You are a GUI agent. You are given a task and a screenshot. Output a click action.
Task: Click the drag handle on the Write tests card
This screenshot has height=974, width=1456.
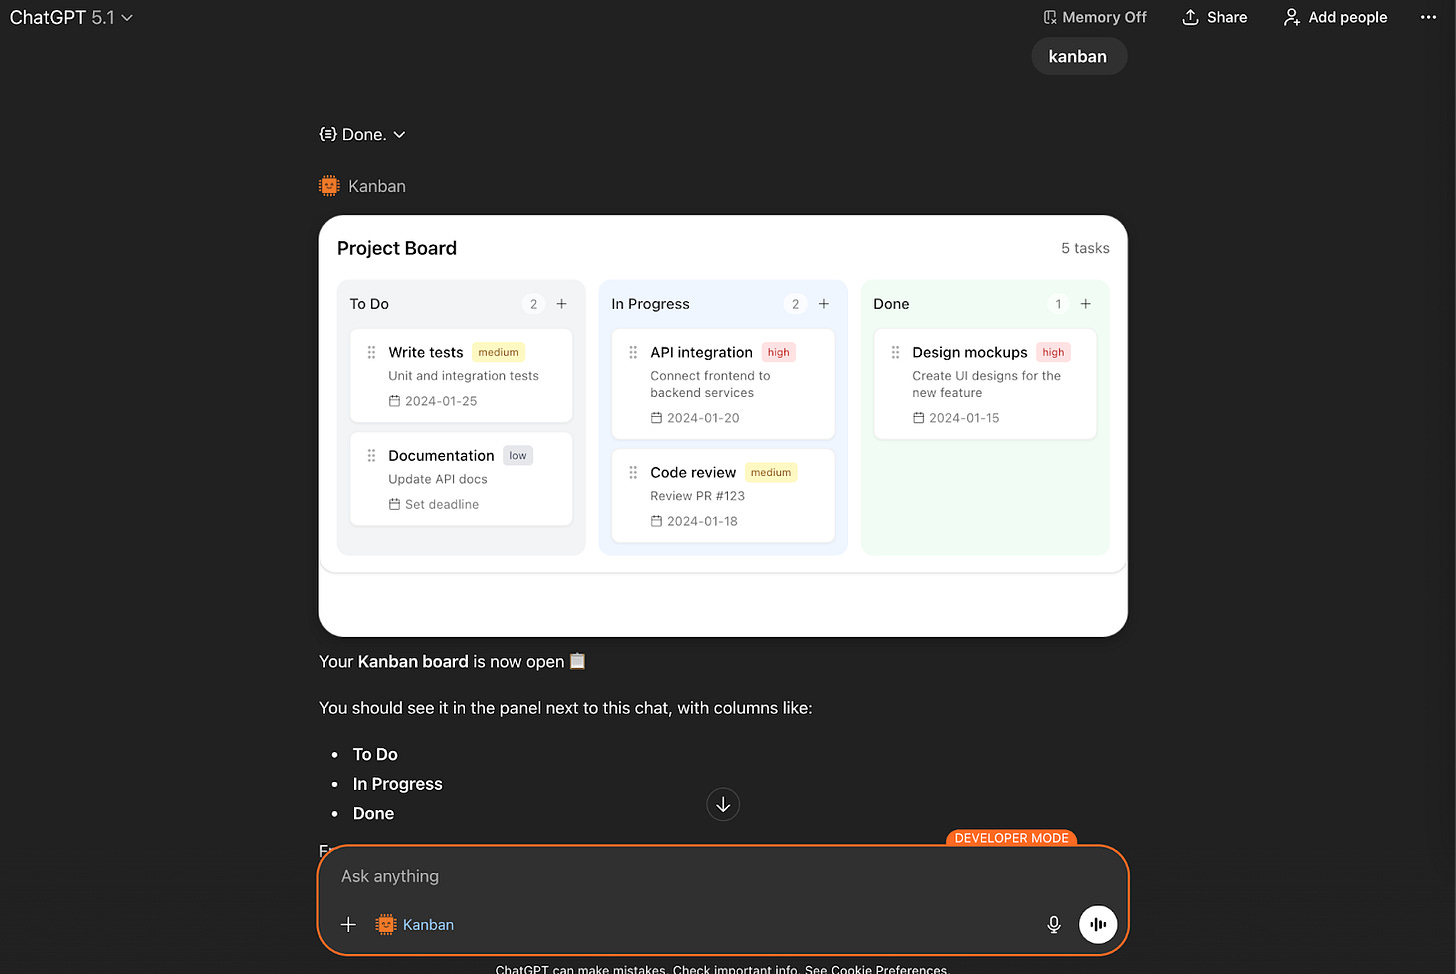[x=371, y=351]
